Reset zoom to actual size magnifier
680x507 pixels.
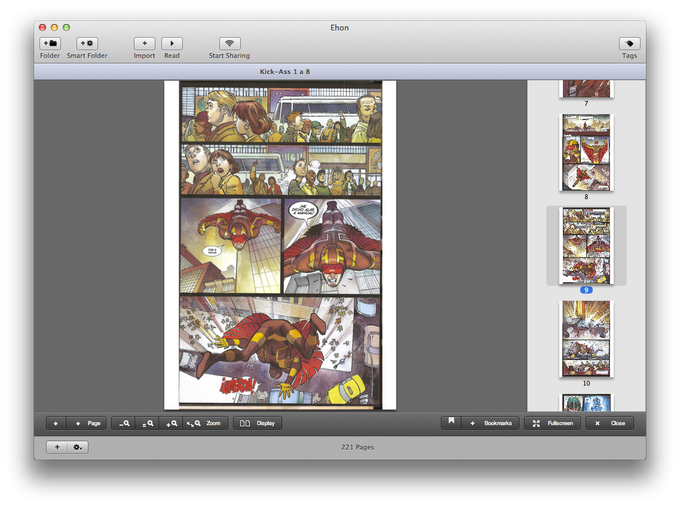point(147,423)
